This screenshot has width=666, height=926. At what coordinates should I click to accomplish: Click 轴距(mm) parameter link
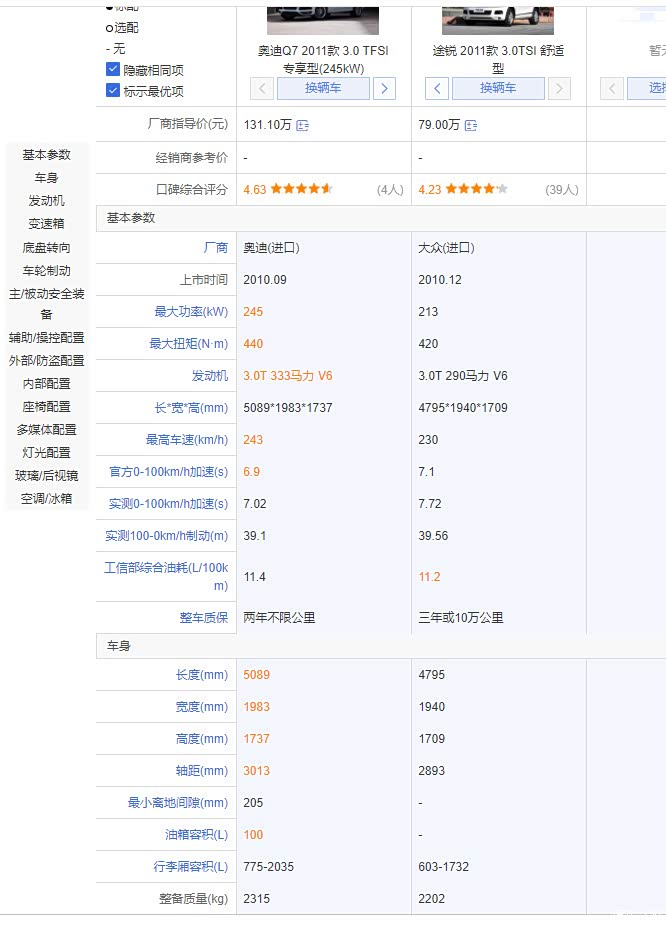(202, 771)
